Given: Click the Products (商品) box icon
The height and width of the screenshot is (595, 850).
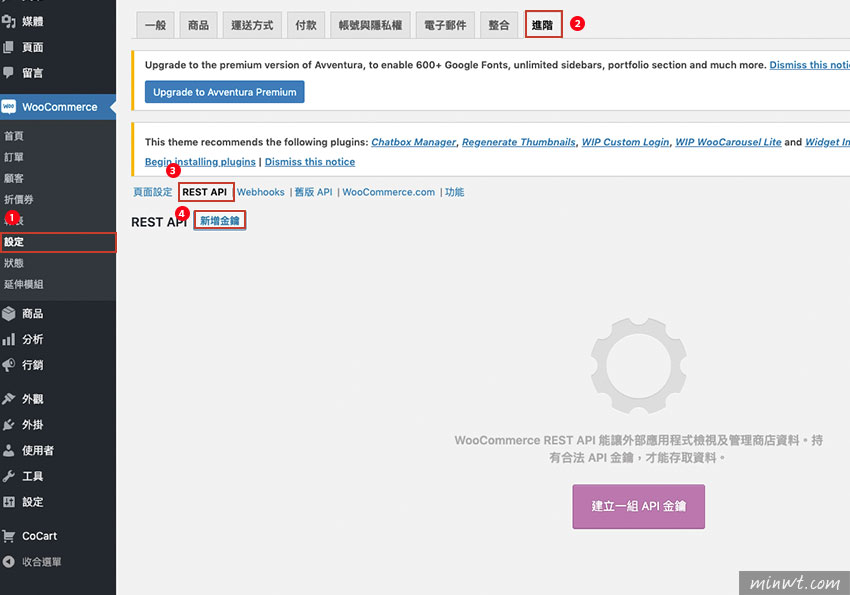Looking at the screenshot, I should (9, 313).
